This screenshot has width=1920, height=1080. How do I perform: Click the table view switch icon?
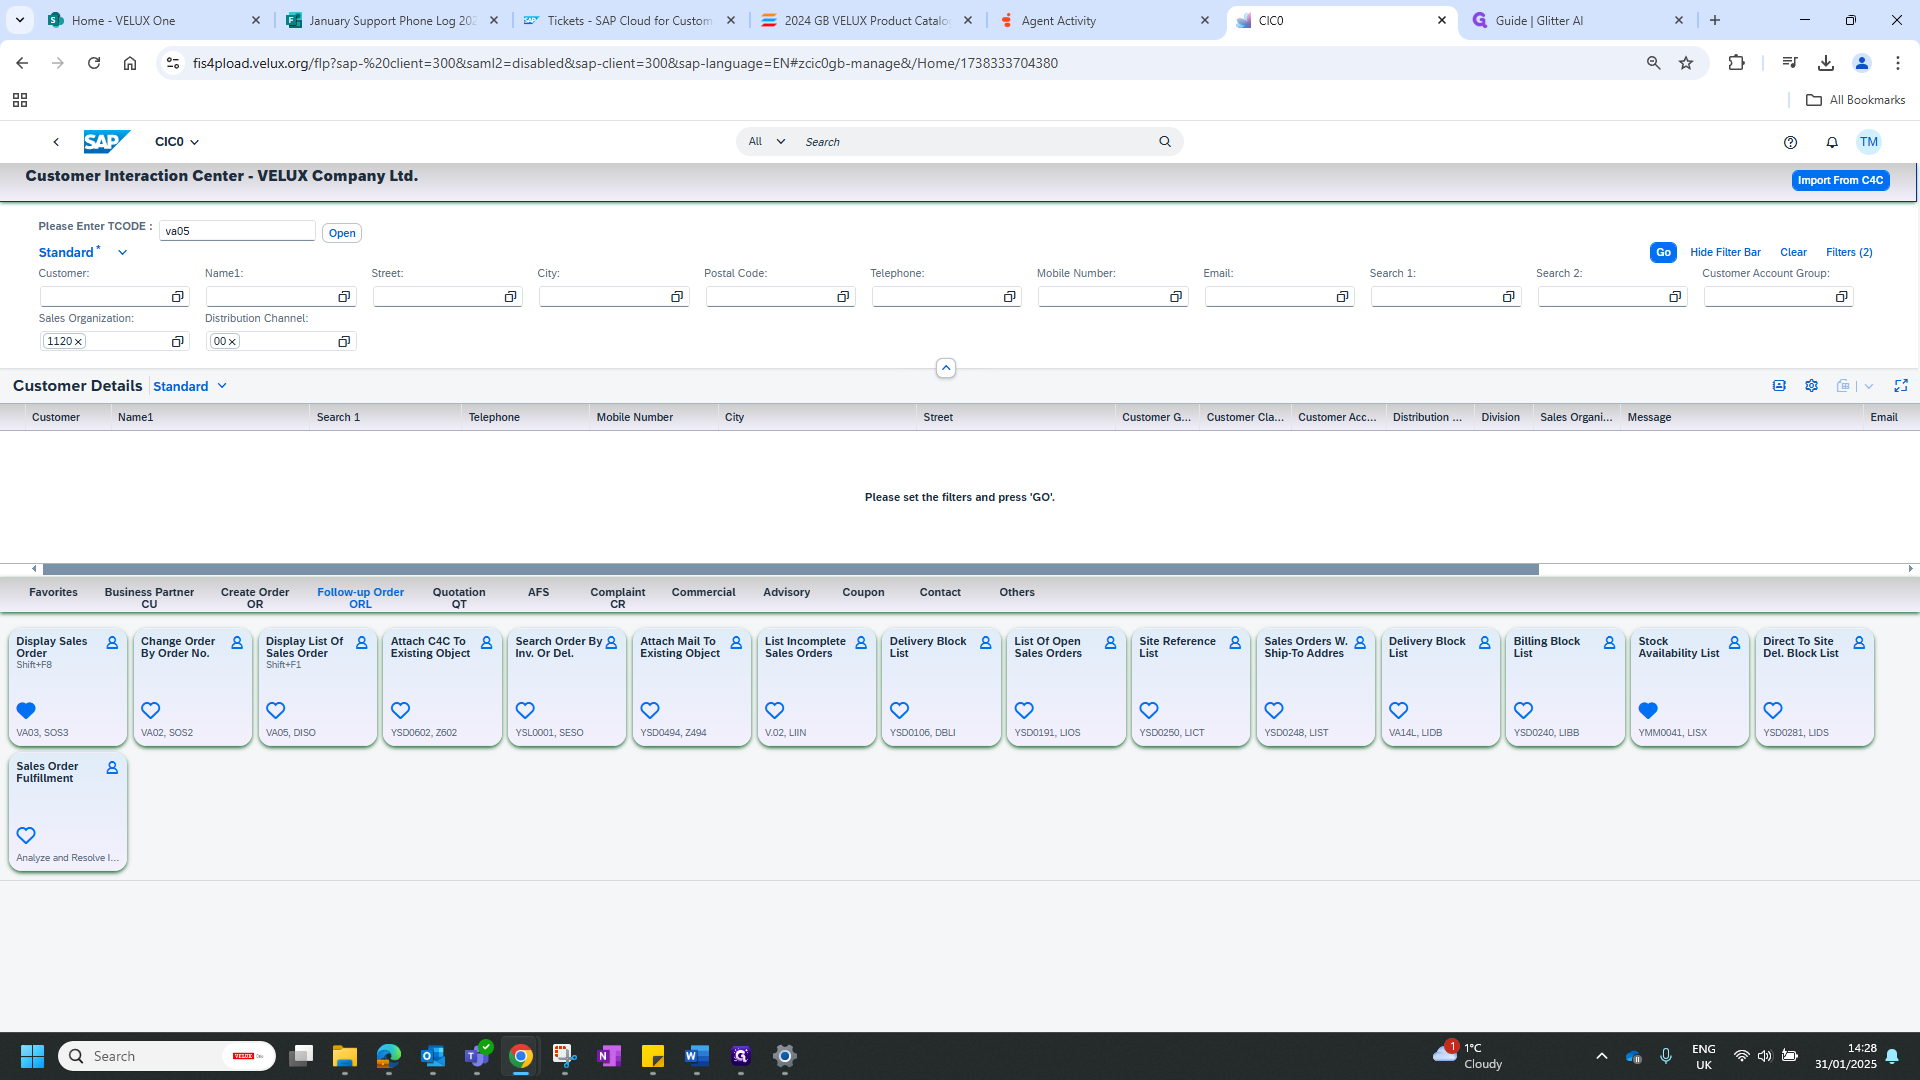pyautogui.click(x=1779, y=386)
